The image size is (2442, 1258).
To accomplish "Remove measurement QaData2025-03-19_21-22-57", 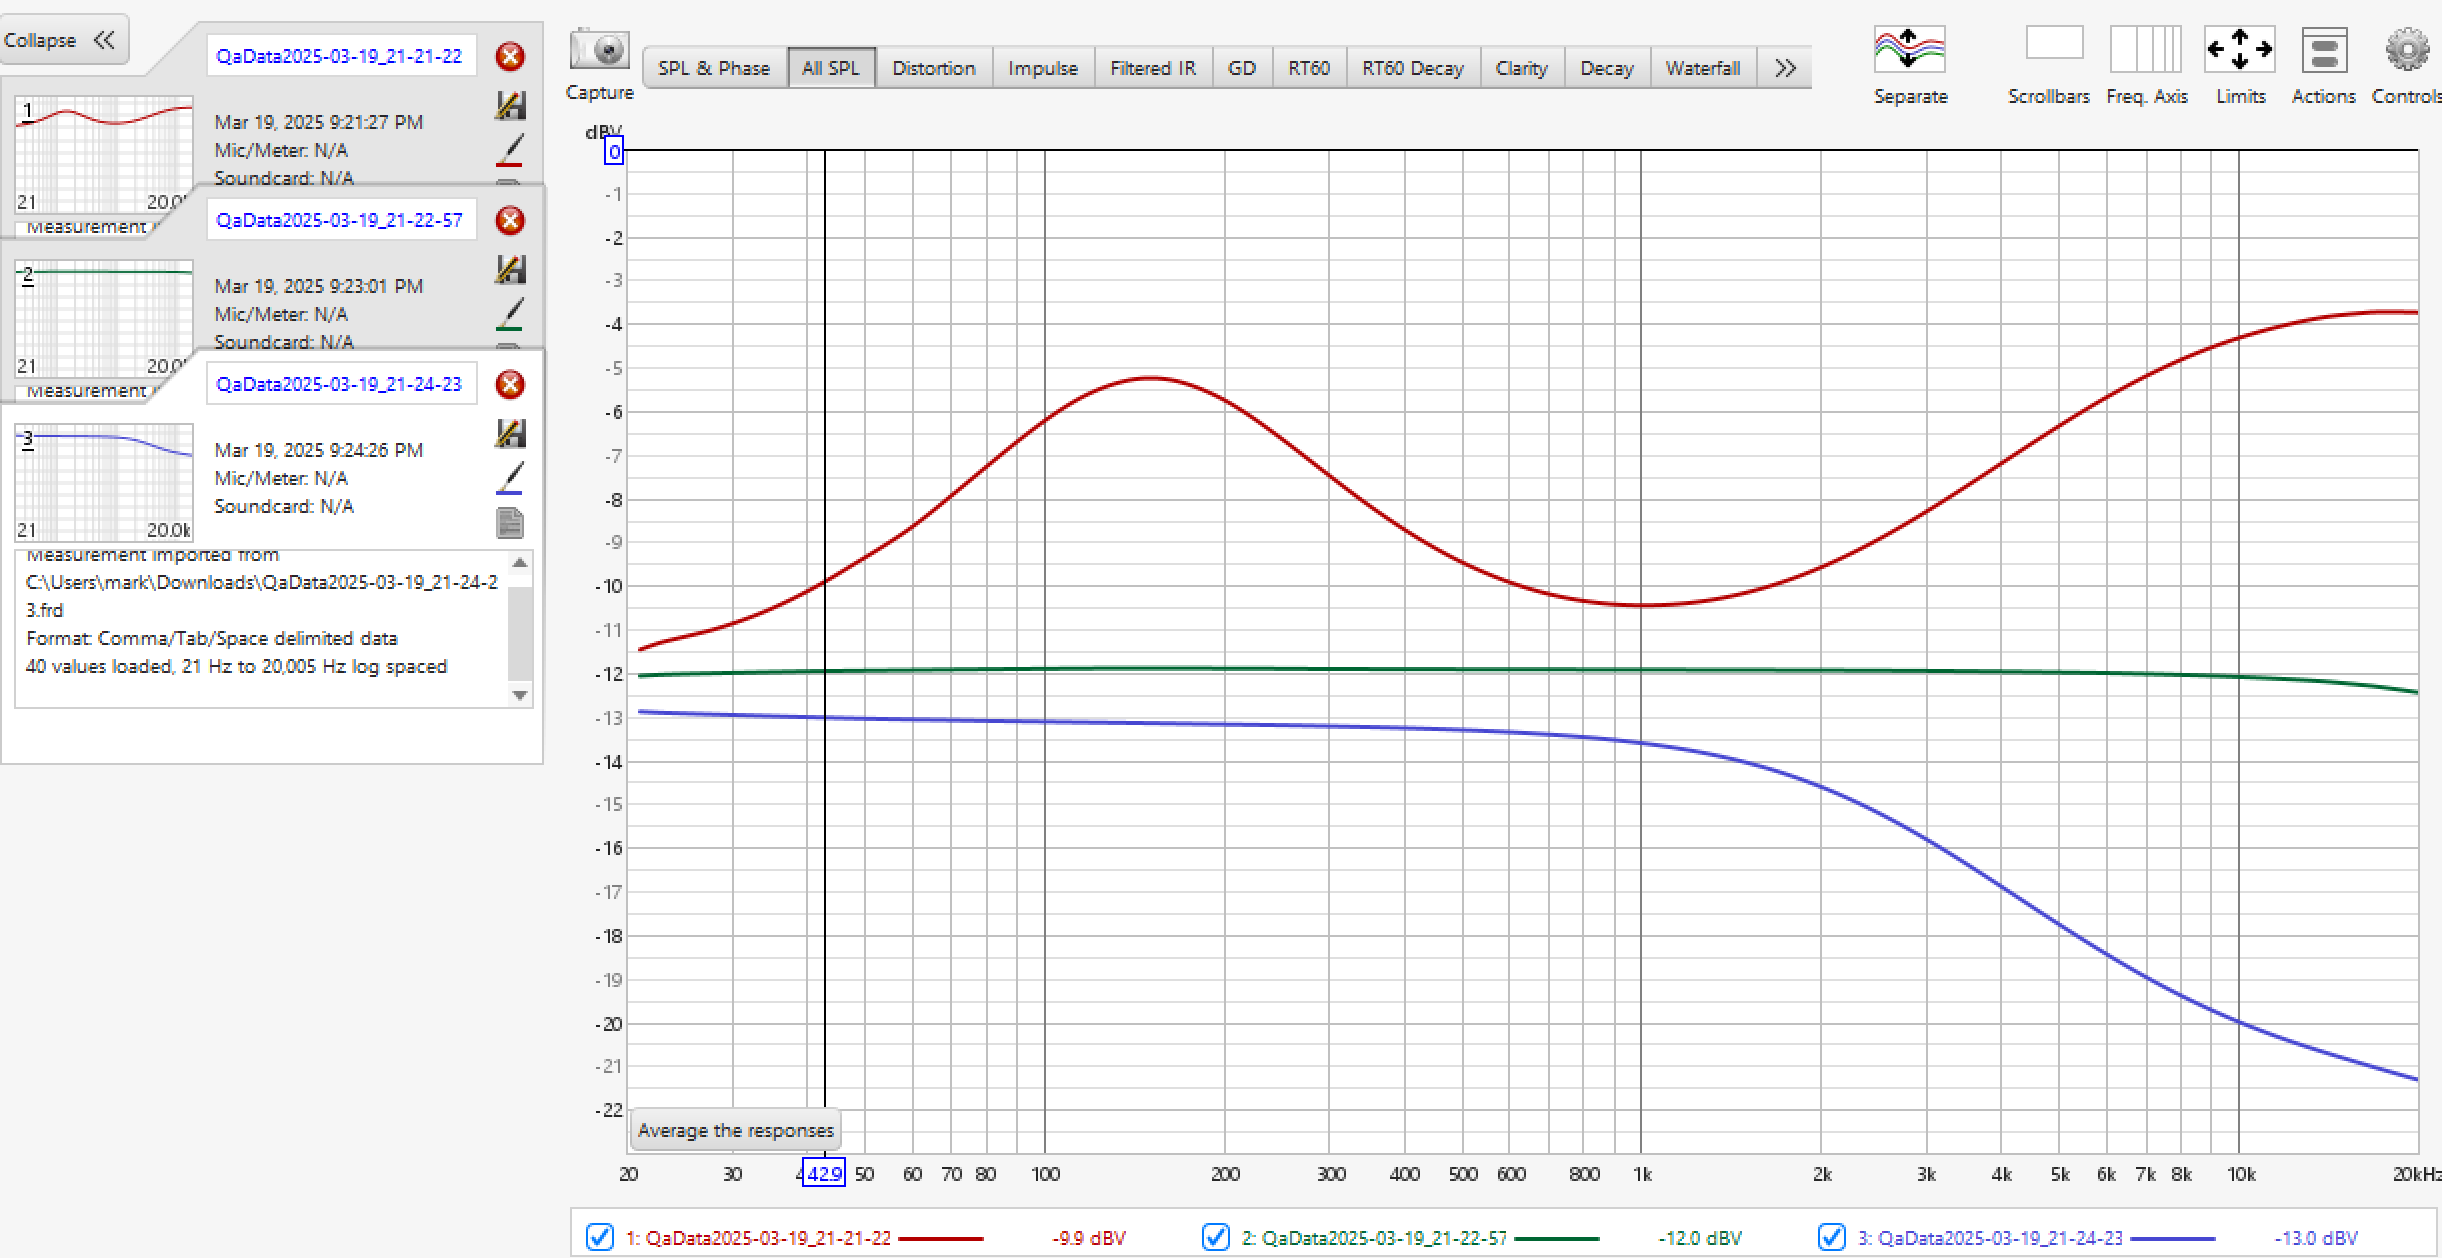I will pyautogui.click(x=510, y=220).
